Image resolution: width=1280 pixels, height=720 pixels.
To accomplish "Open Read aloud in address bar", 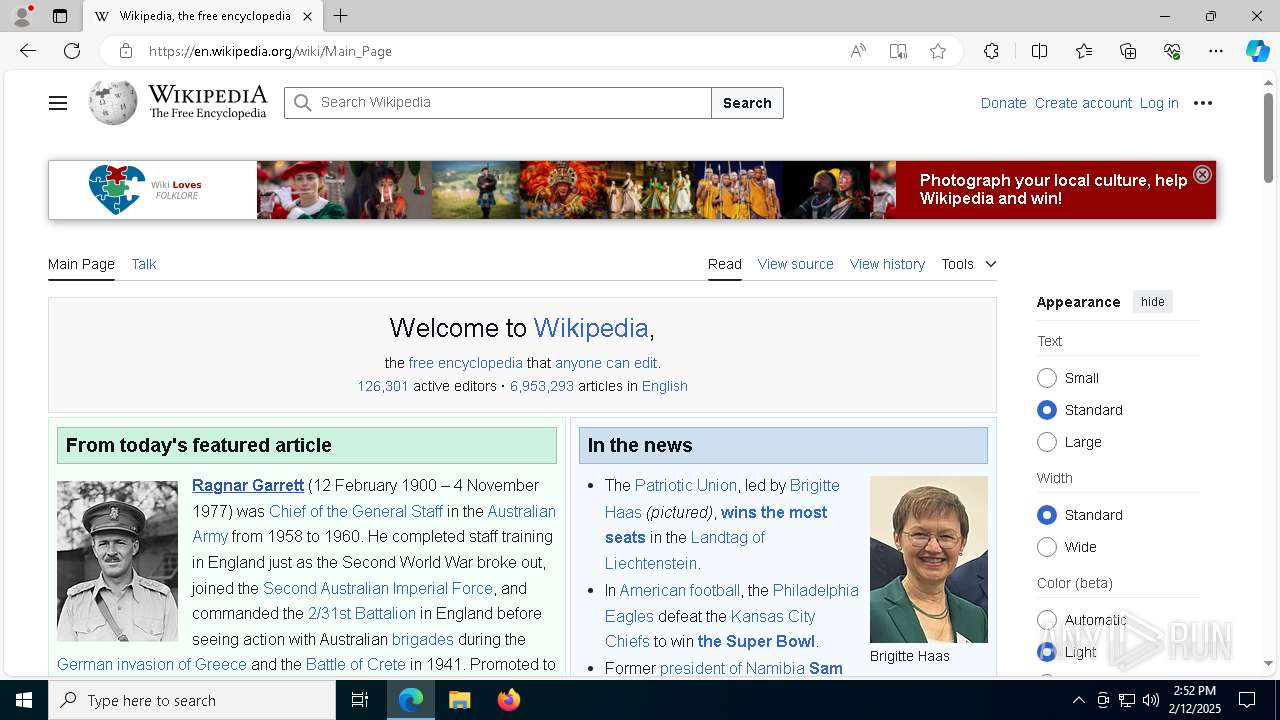I will pos(858,51).
